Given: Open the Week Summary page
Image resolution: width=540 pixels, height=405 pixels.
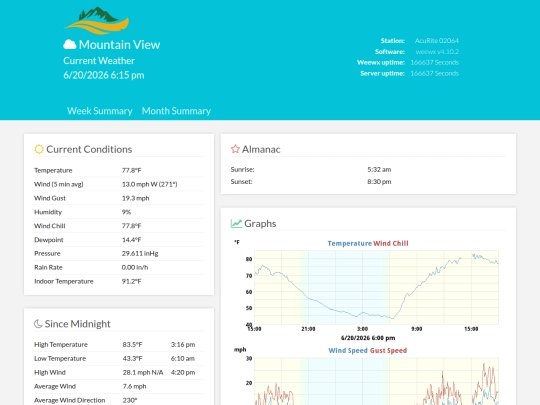Looking at the screenshot, I should click(x=100, y=111).
